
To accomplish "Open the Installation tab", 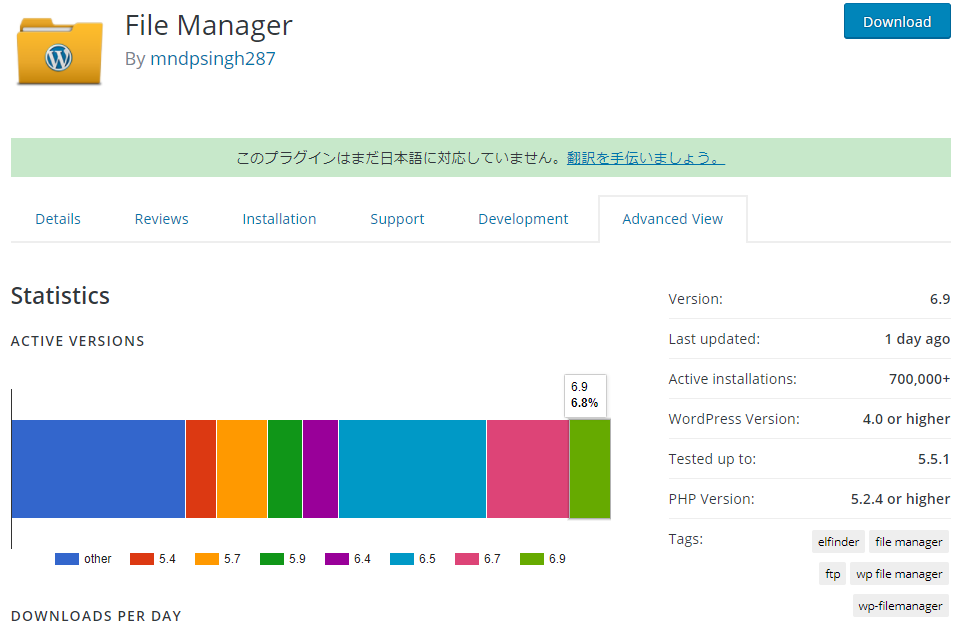I will (279, 219).
